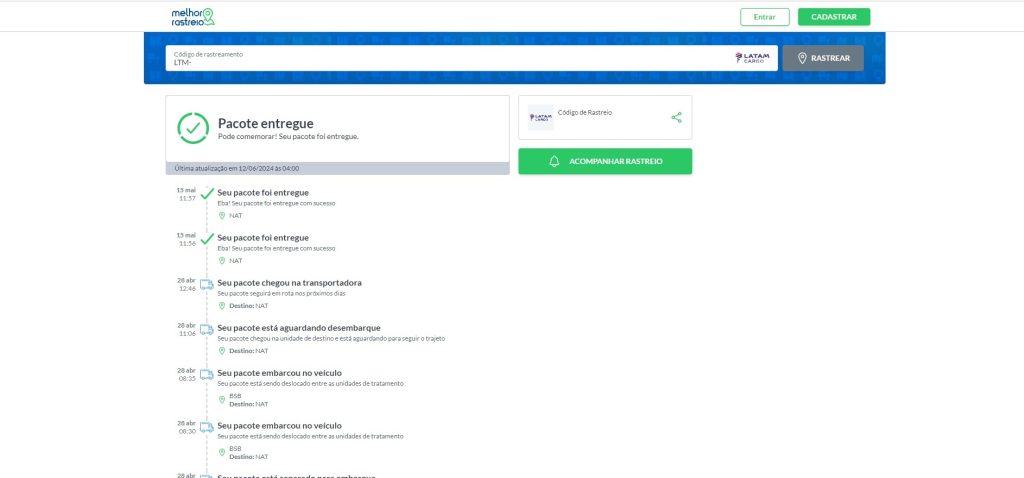
Task: Click ACOMPANHAR RASTREIO button
Action: tap(605, 161)
